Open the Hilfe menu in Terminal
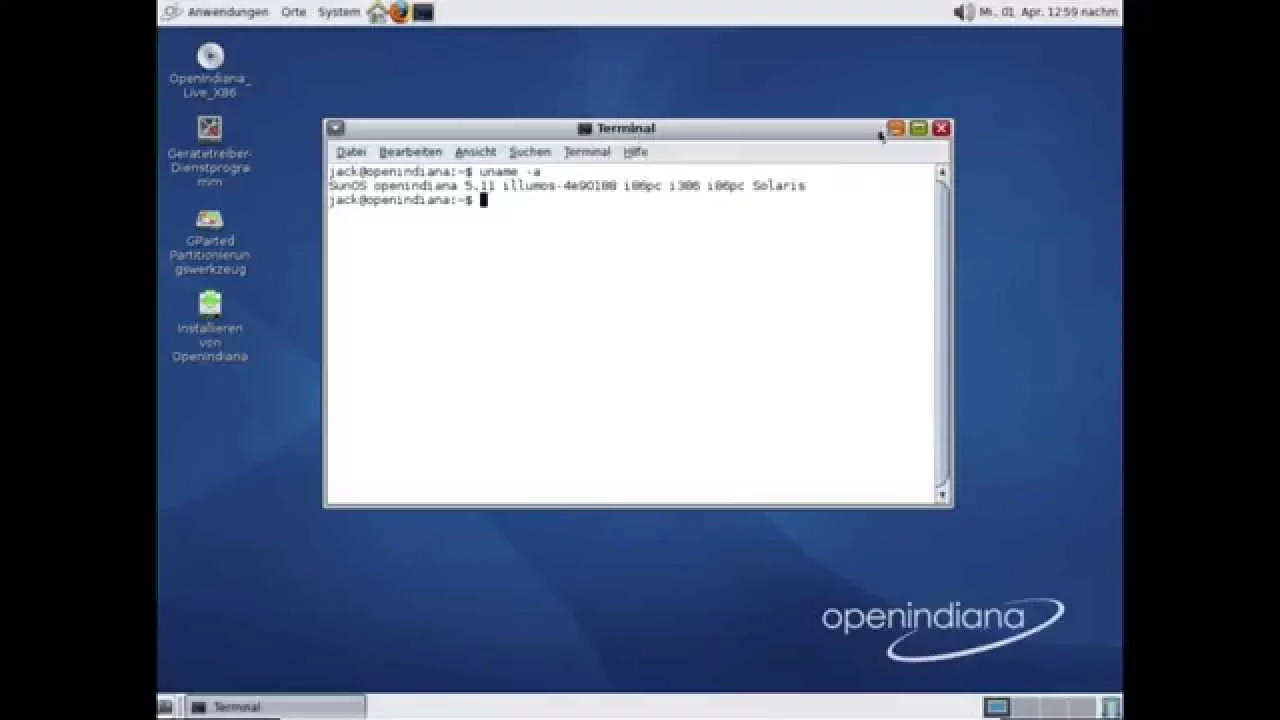The height and width of the screenshot is (720, 1280). point(636,152)
